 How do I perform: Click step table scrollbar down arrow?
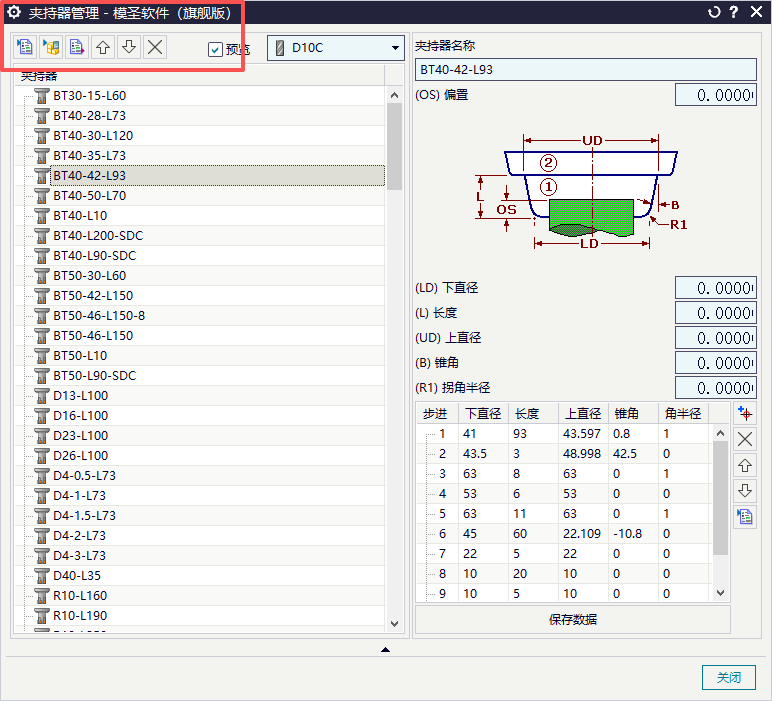tap(720, 593)
